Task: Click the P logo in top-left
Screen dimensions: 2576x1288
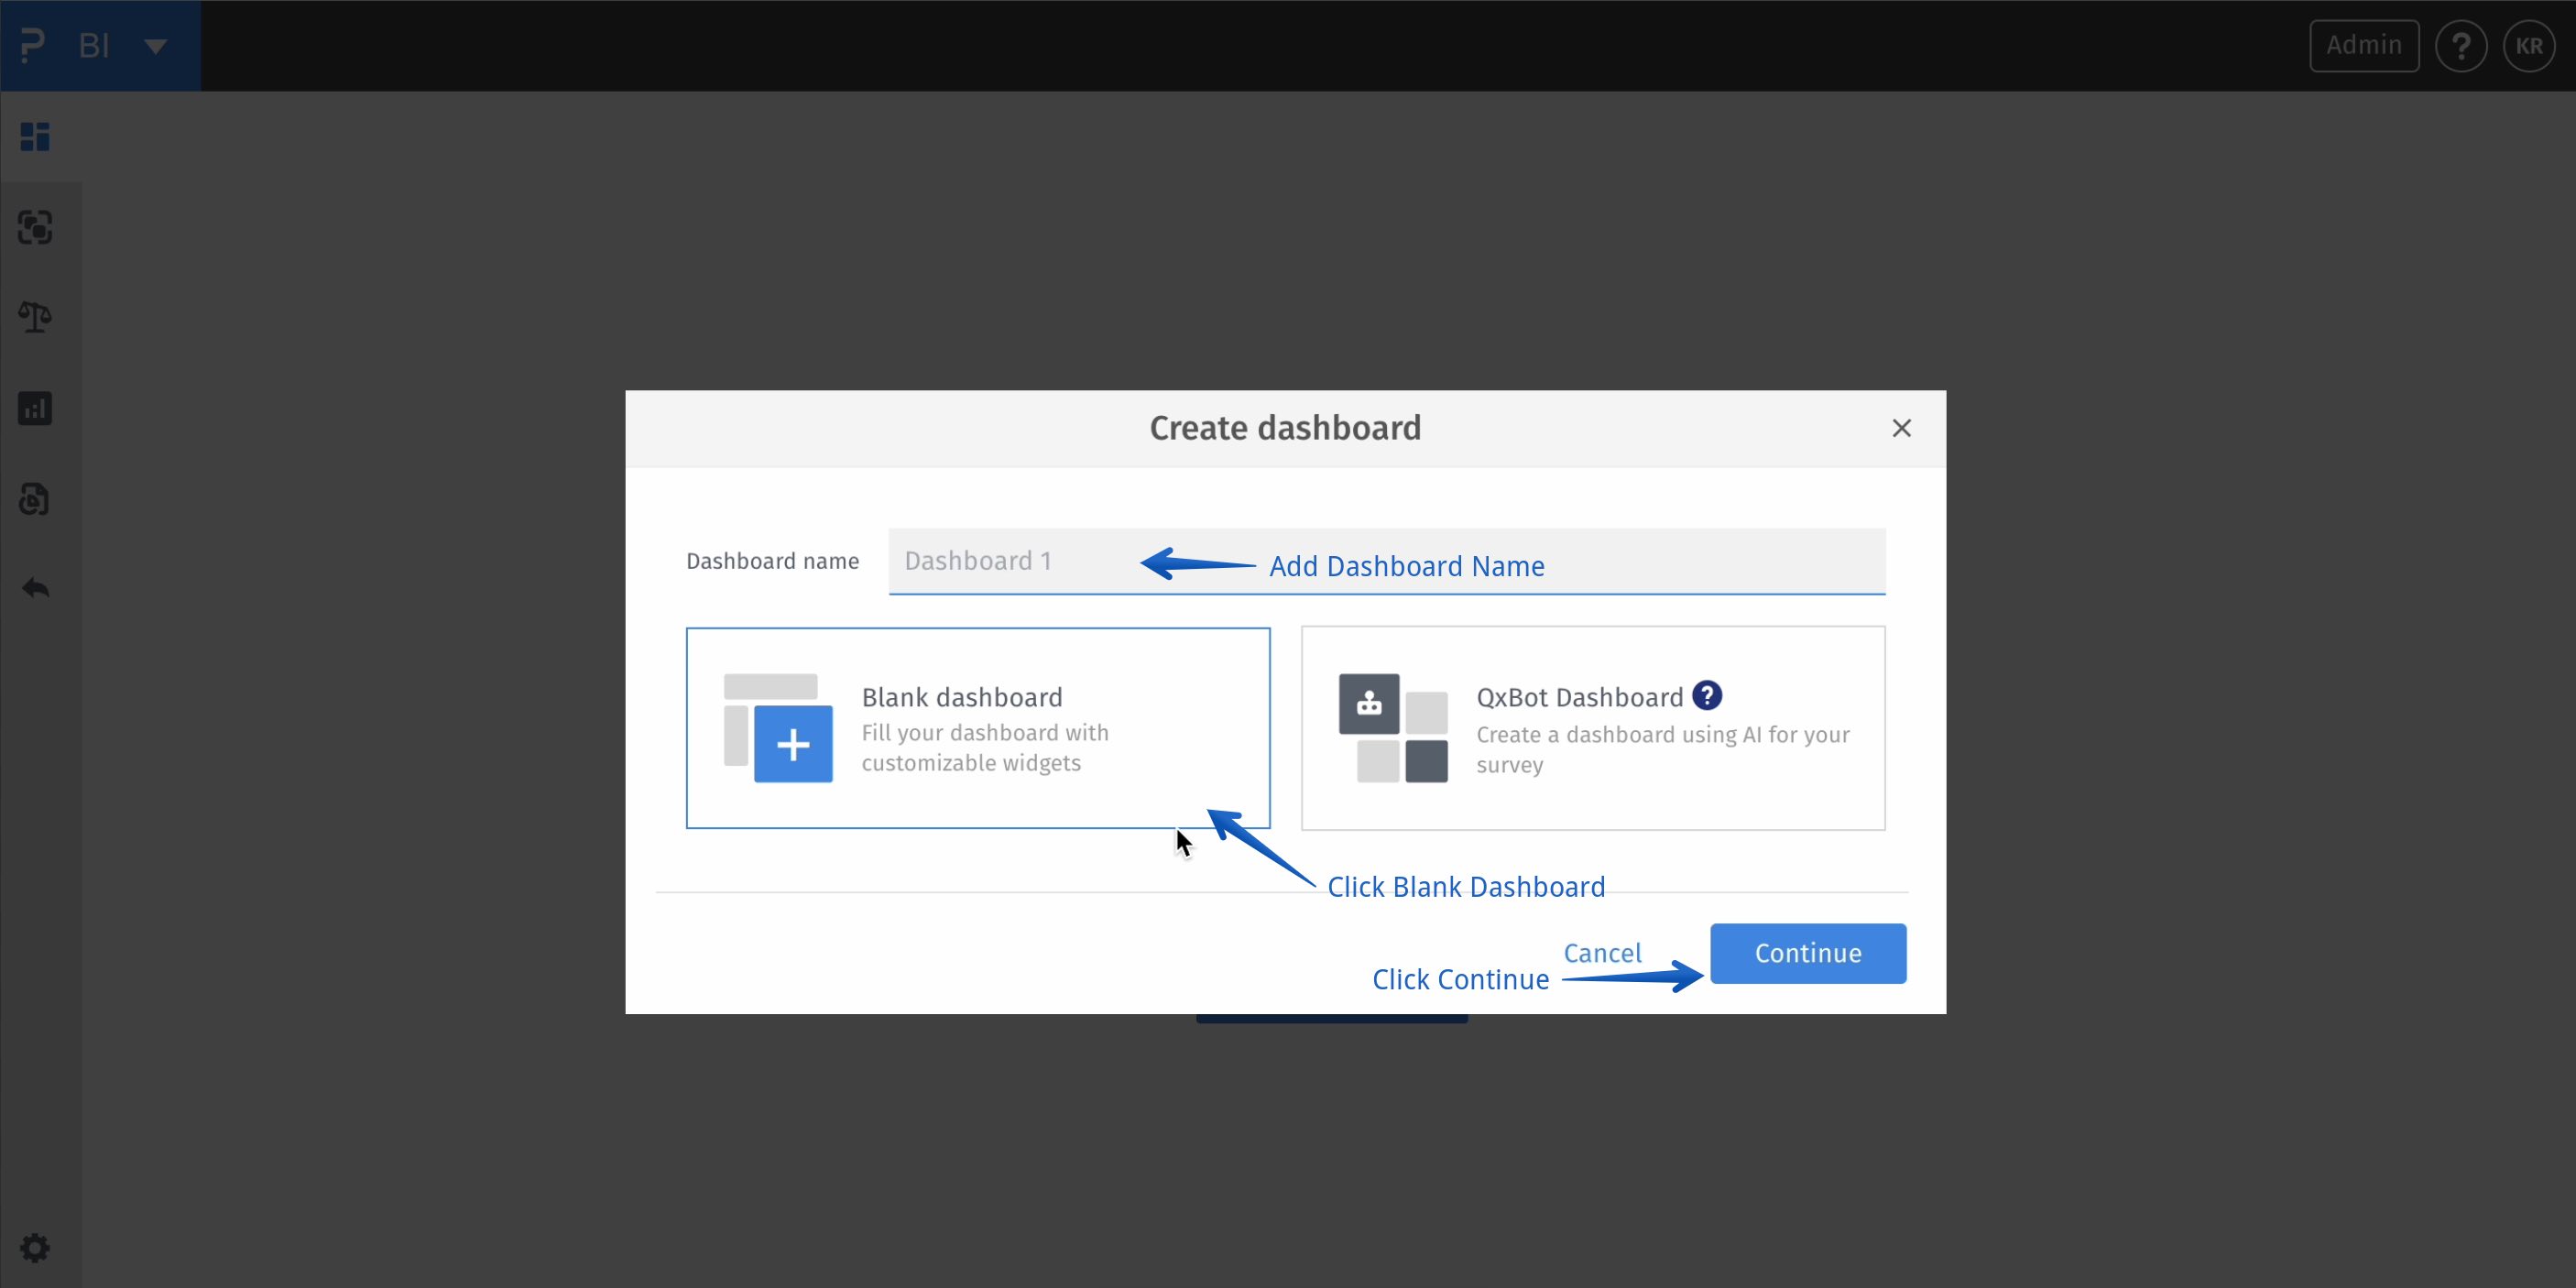Action: 32,46
